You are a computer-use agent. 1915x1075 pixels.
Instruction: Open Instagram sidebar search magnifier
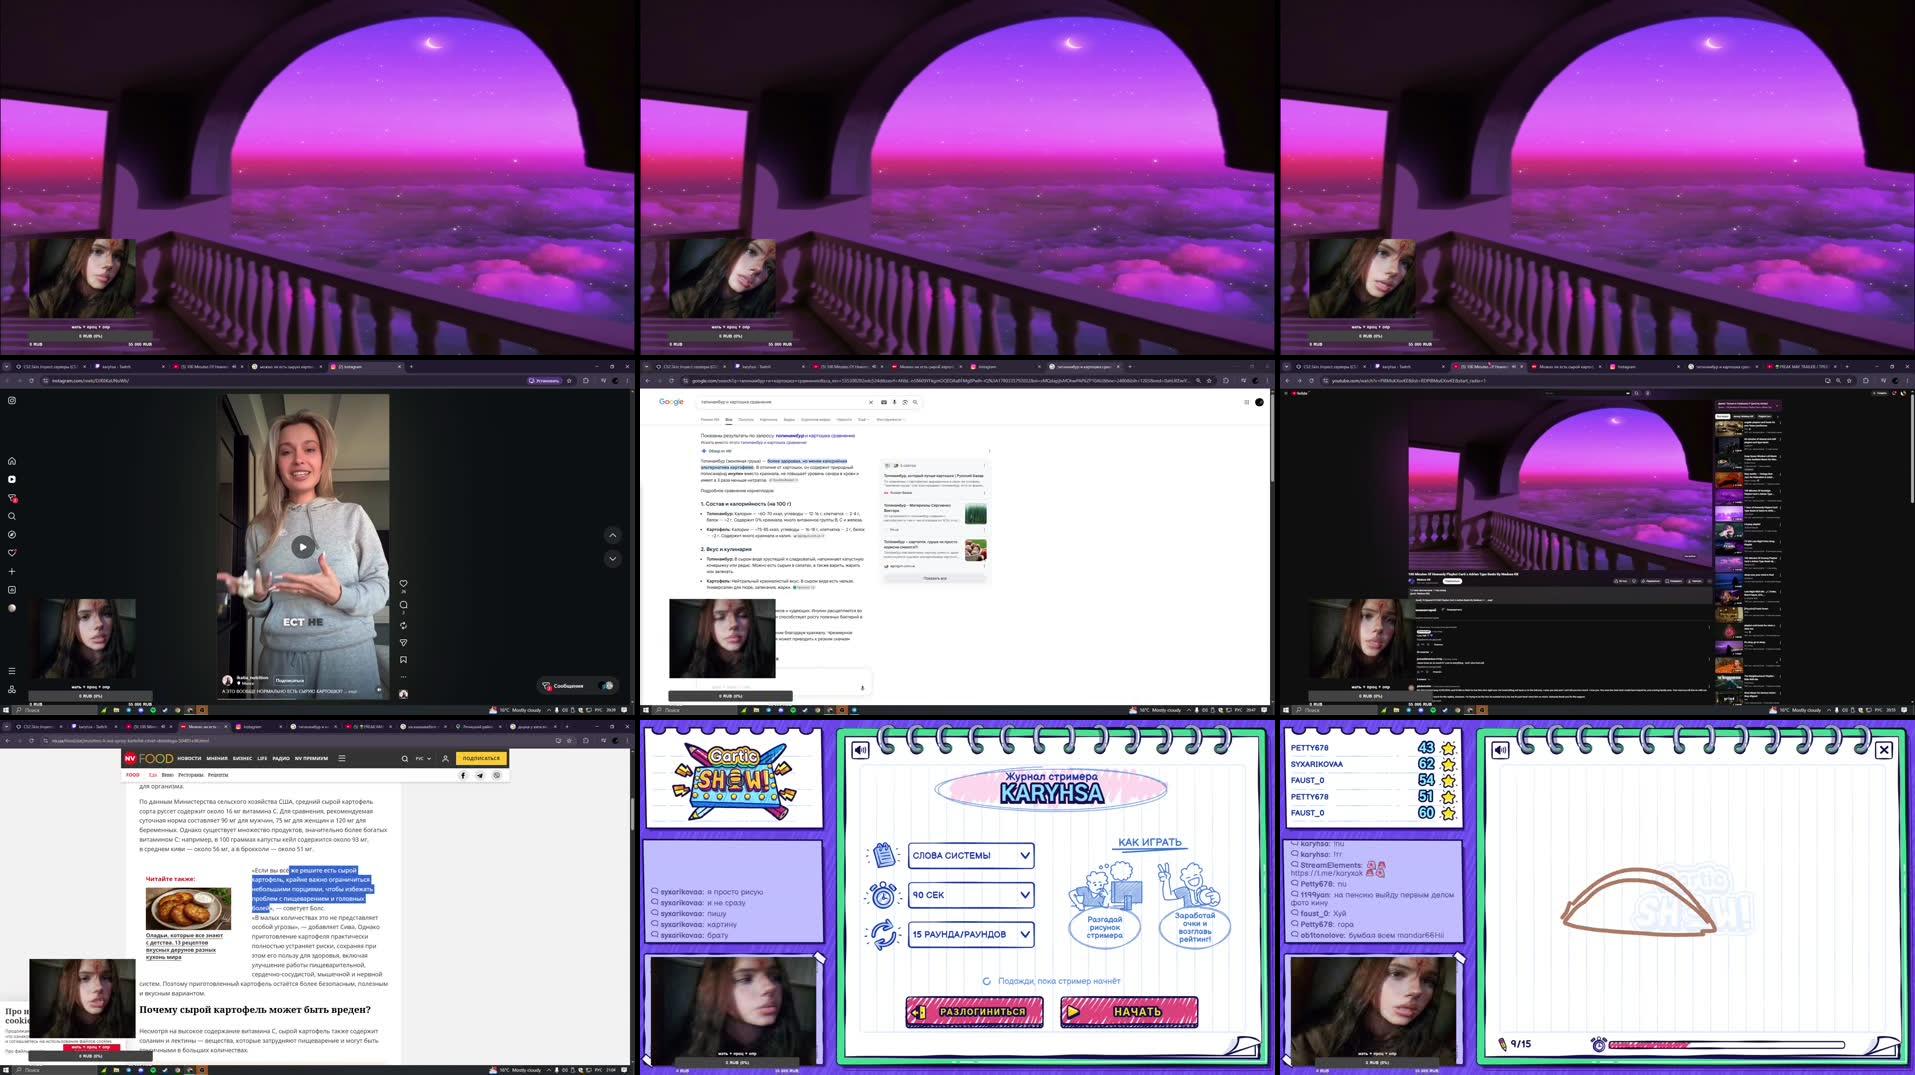pyautogui.click(x=12, y=516)
